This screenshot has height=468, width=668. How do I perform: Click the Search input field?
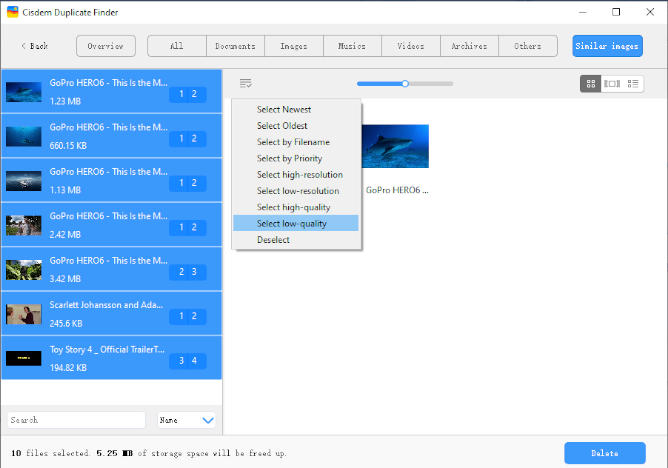[x=77, y=420]
